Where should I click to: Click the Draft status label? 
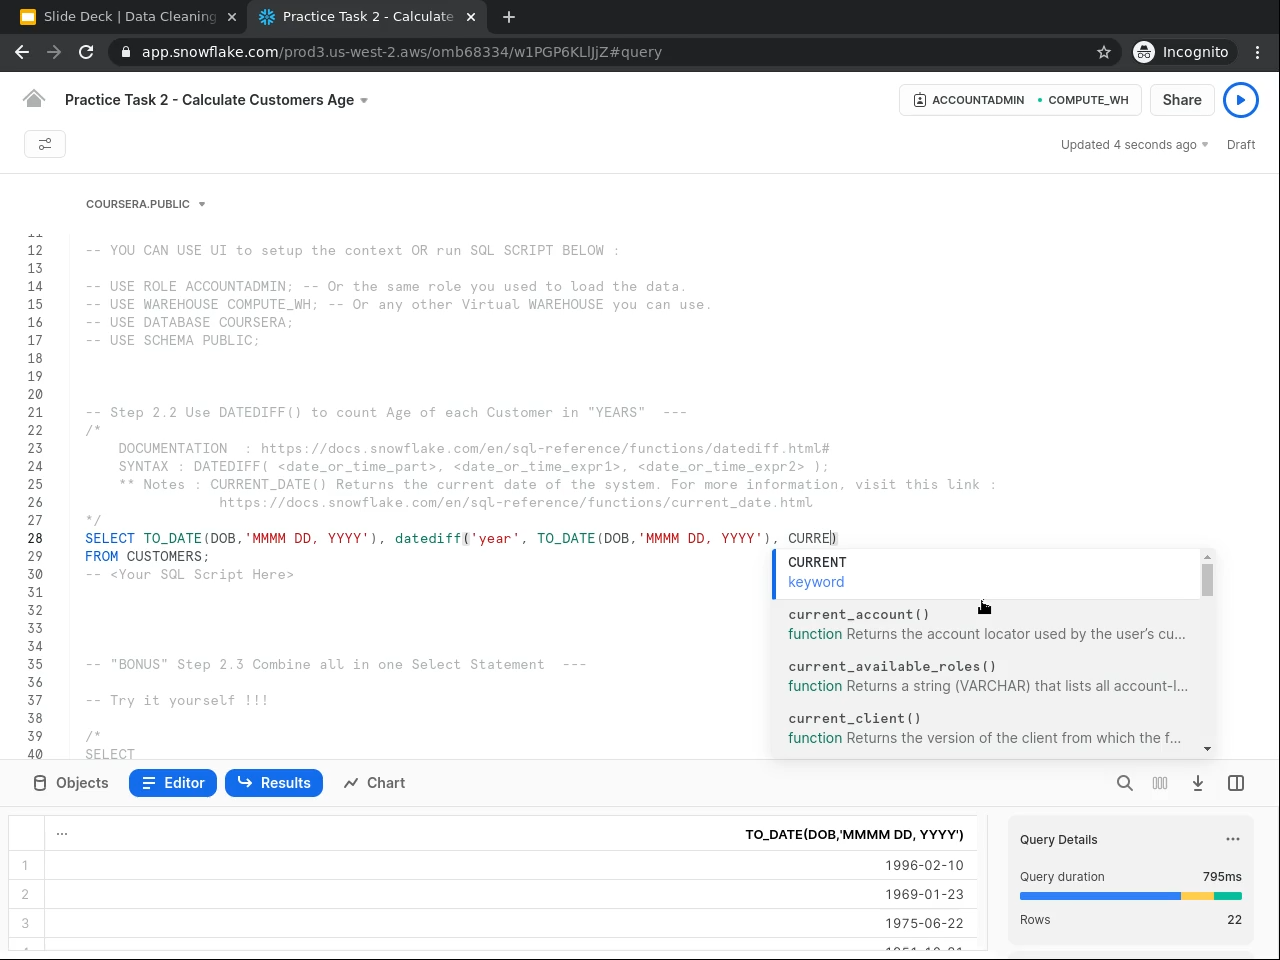coord(1241,145)
